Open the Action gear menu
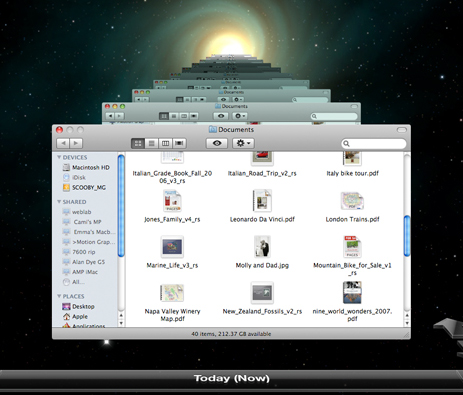463x395 pixels. [243, 143]
